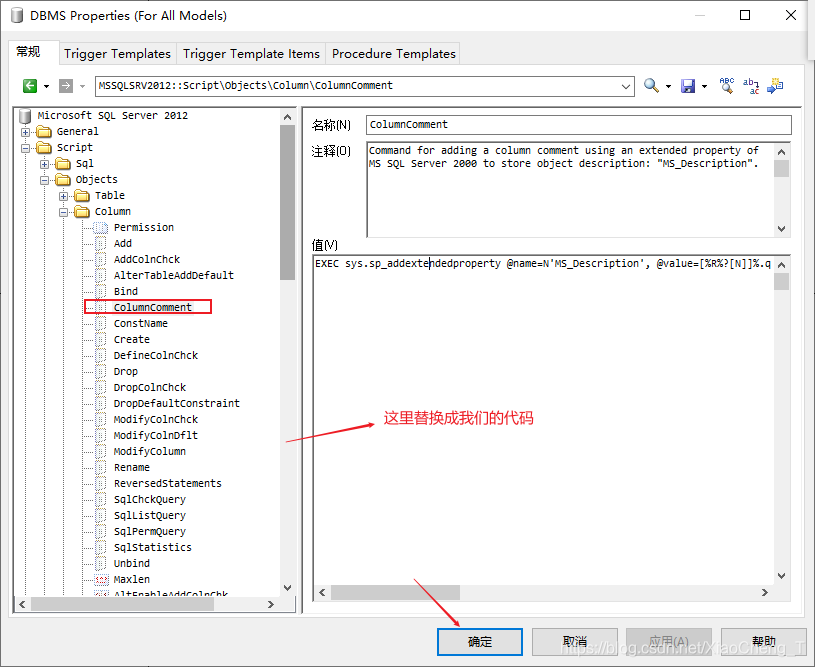
Task: Open the Trigger Templates tab
Action: (117, 54)
